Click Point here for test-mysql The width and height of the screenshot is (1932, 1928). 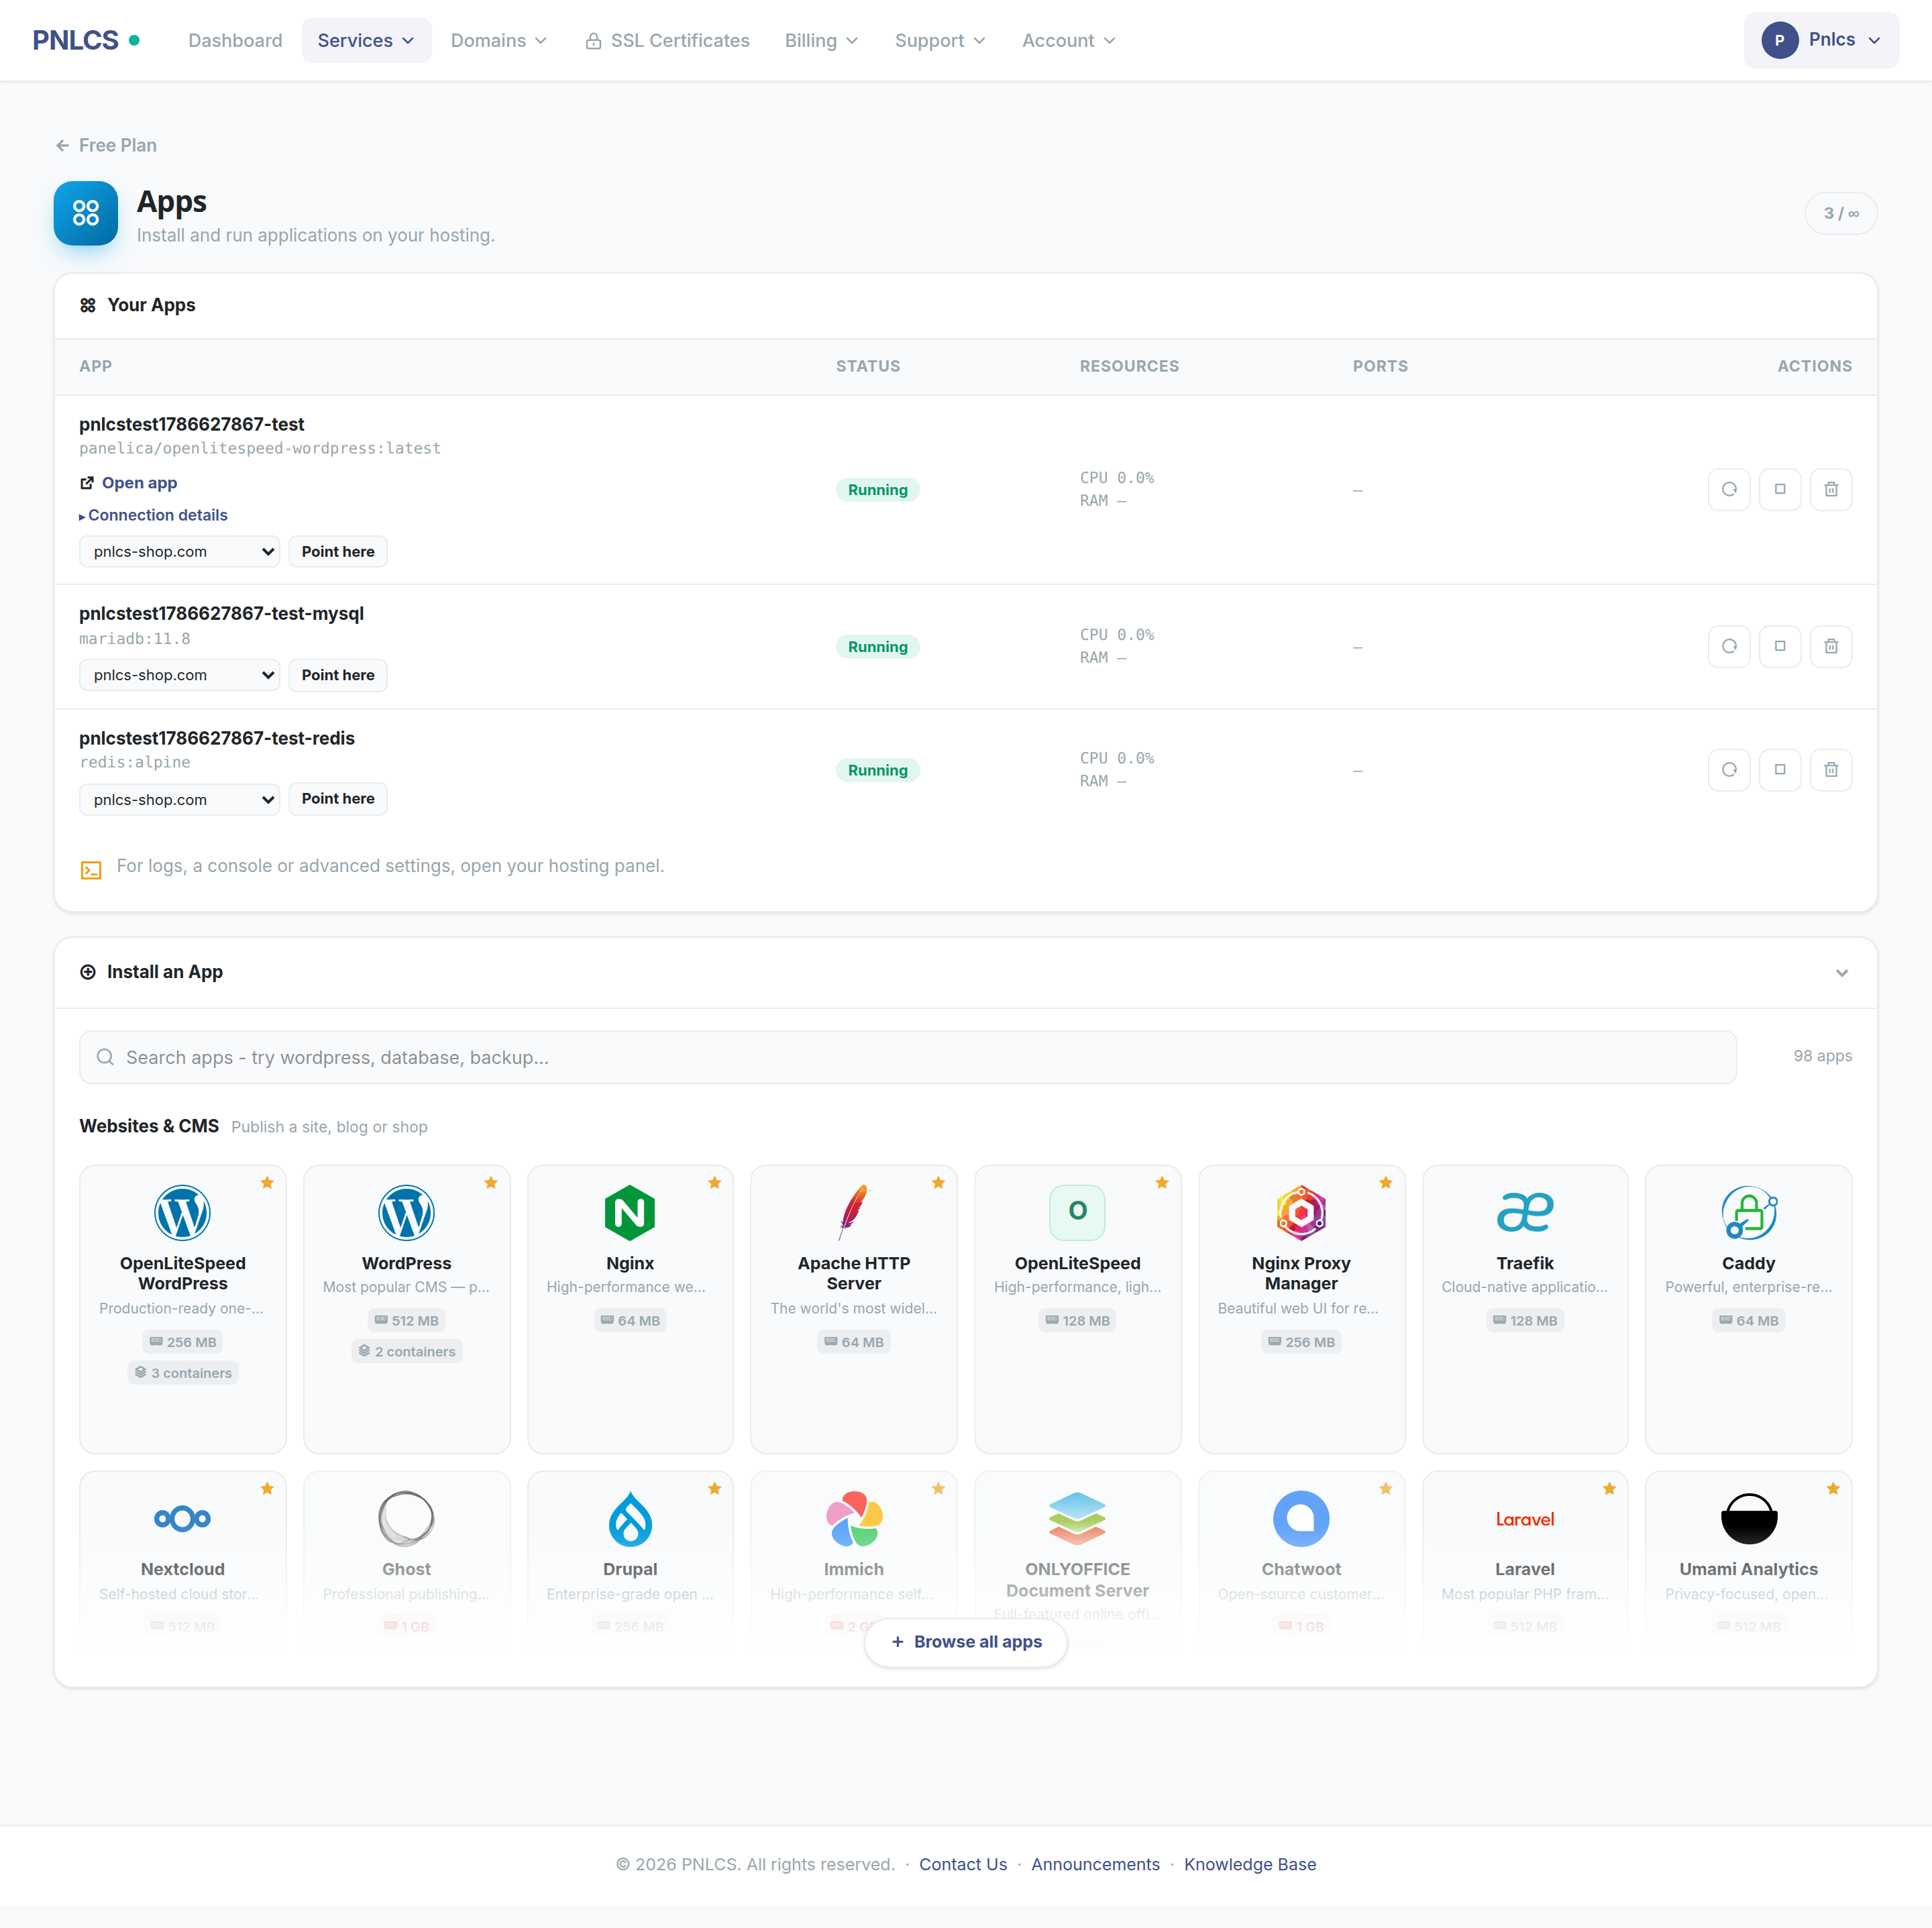pyautogui.click(x=338, y=675)
